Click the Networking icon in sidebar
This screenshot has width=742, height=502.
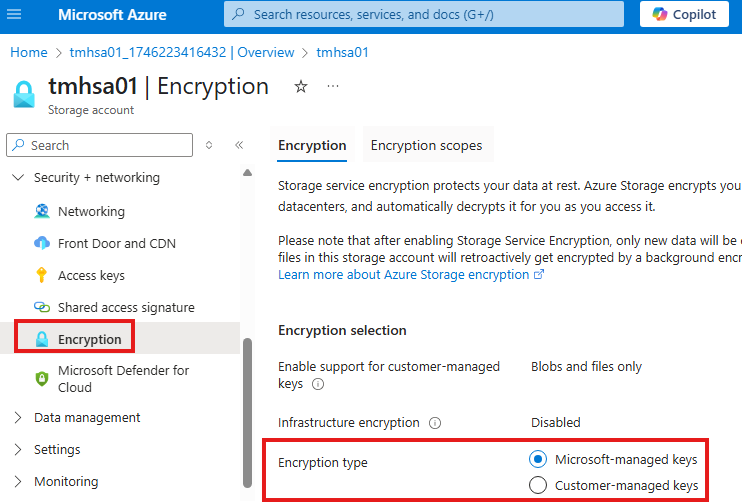[x=42, y=212]
